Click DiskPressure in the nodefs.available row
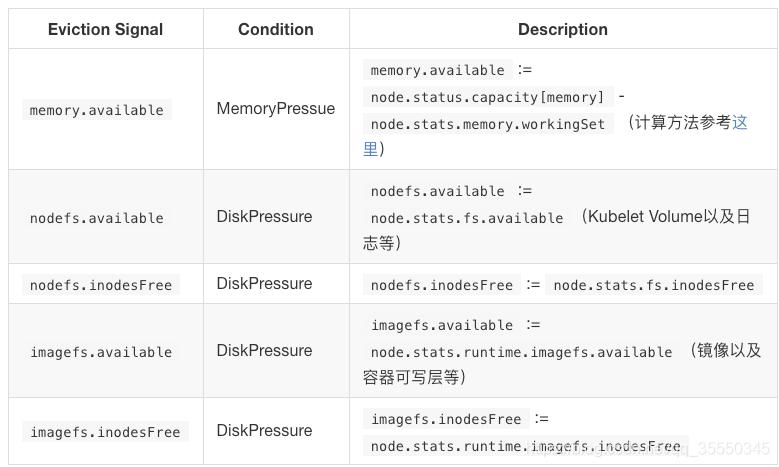The width and height of the screenshot is (779, 467). (264, 217)
